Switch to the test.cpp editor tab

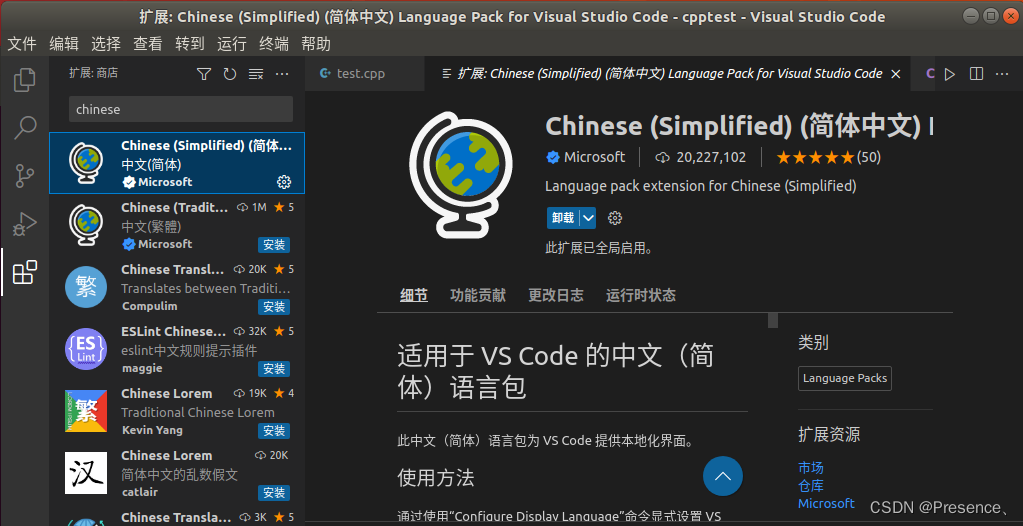click(x=364, y=74)
